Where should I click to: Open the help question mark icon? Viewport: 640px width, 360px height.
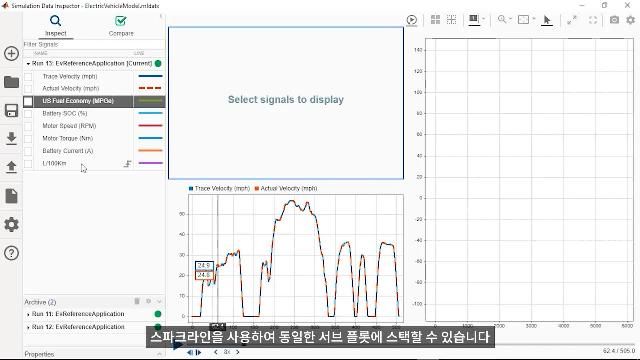pos(11,253)
